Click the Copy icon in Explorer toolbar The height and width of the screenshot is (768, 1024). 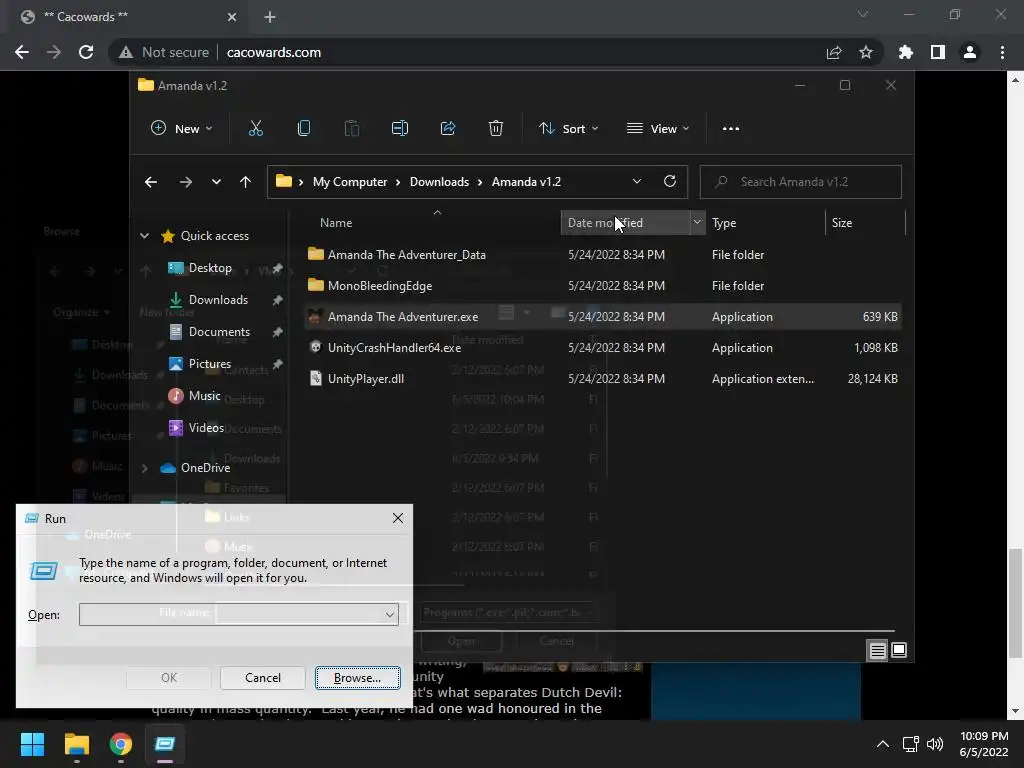304,129
